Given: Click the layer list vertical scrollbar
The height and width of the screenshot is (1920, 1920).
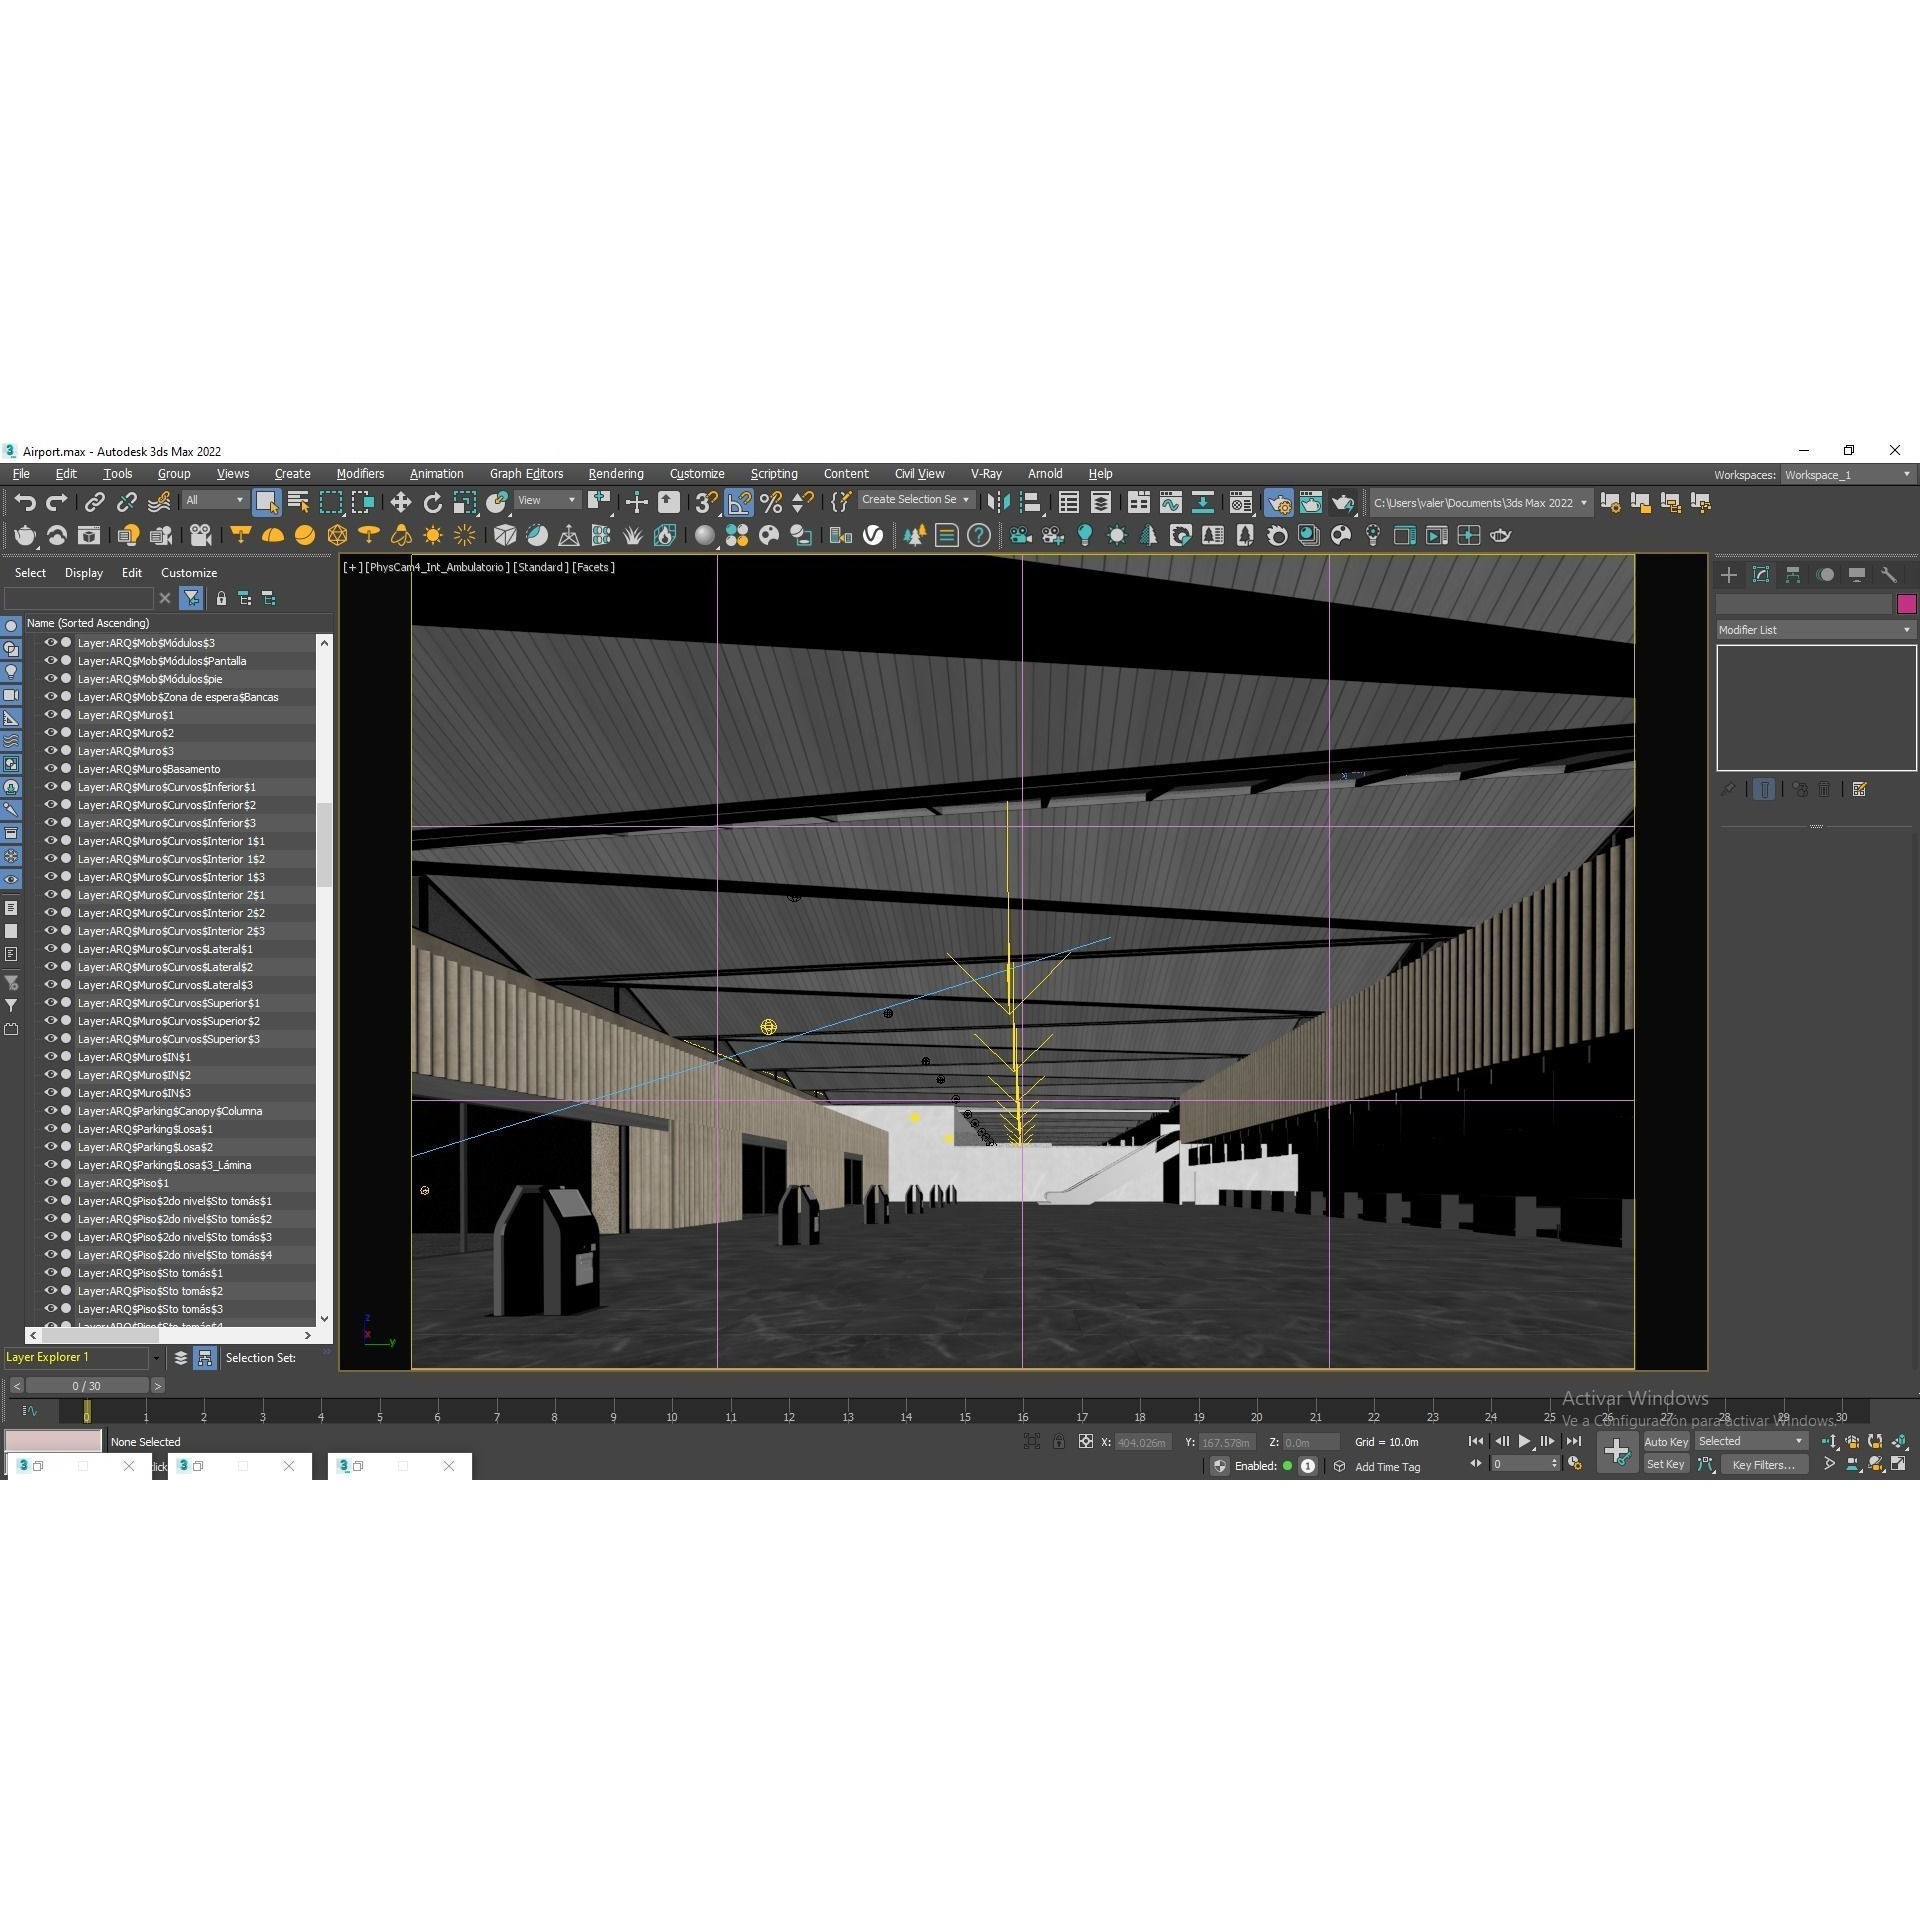Looking at the screenshot, I should 324,845.
